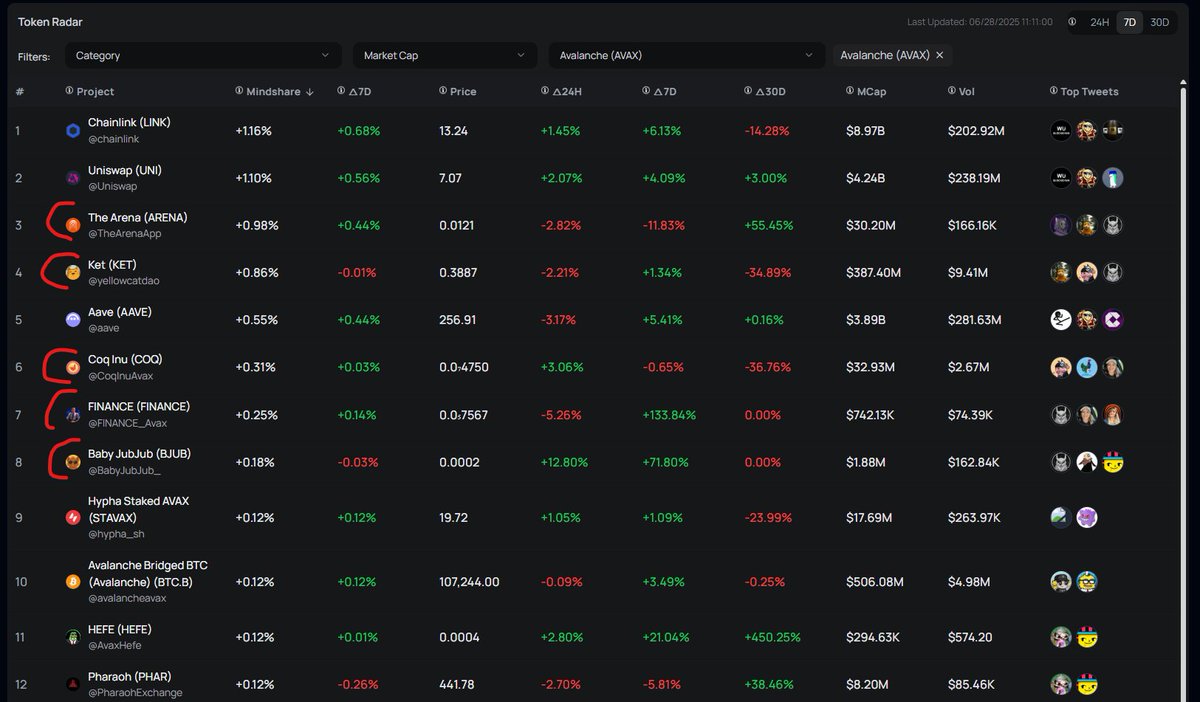The width and height of the screenshot is (1200, 702).
Task: Click the 107,244.00 price value
Action: point(469,582)
